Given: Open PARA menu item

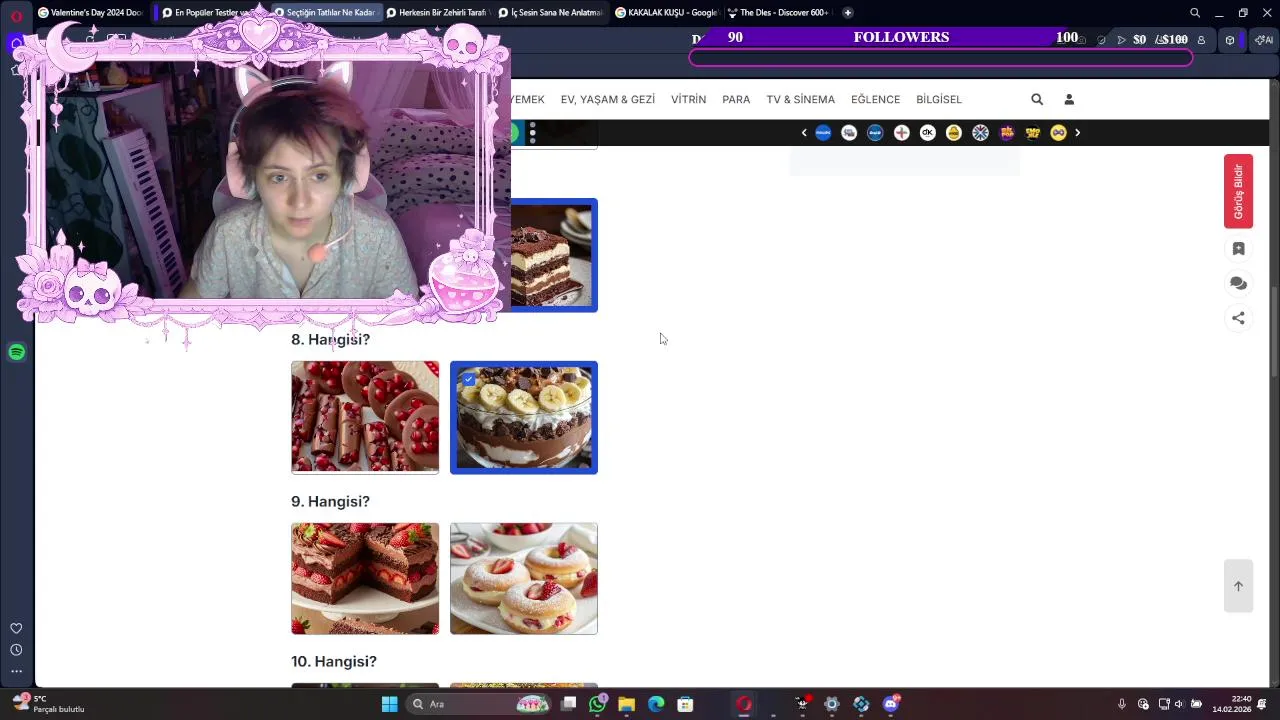Looking at the screenshot, I should pyautogui.click(x=736, y=99).
